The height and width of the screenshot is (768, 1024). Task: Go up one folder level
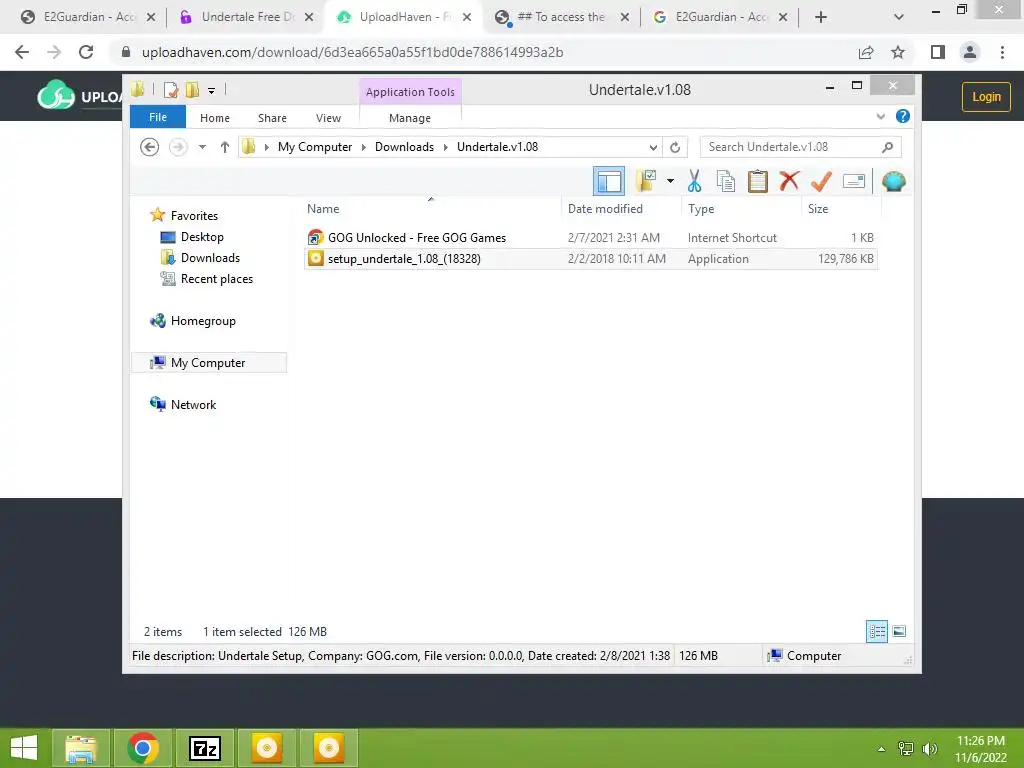225,147
